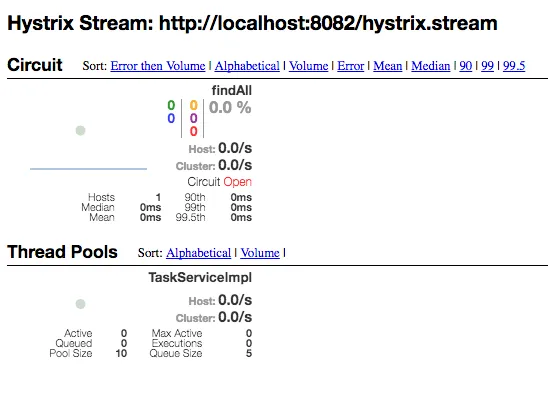Viewport: 548px width, 397px height.
Task: Sort thread pools Alphabetical link
Action: (x=199, y=253)
